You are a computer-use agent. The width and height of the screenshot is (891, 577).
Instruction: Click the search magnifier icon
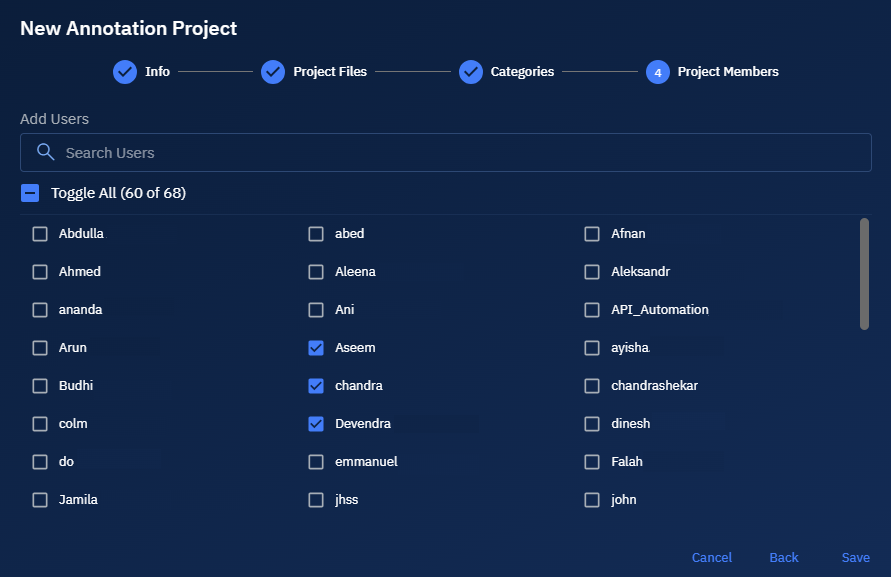[x=45, y=152]
